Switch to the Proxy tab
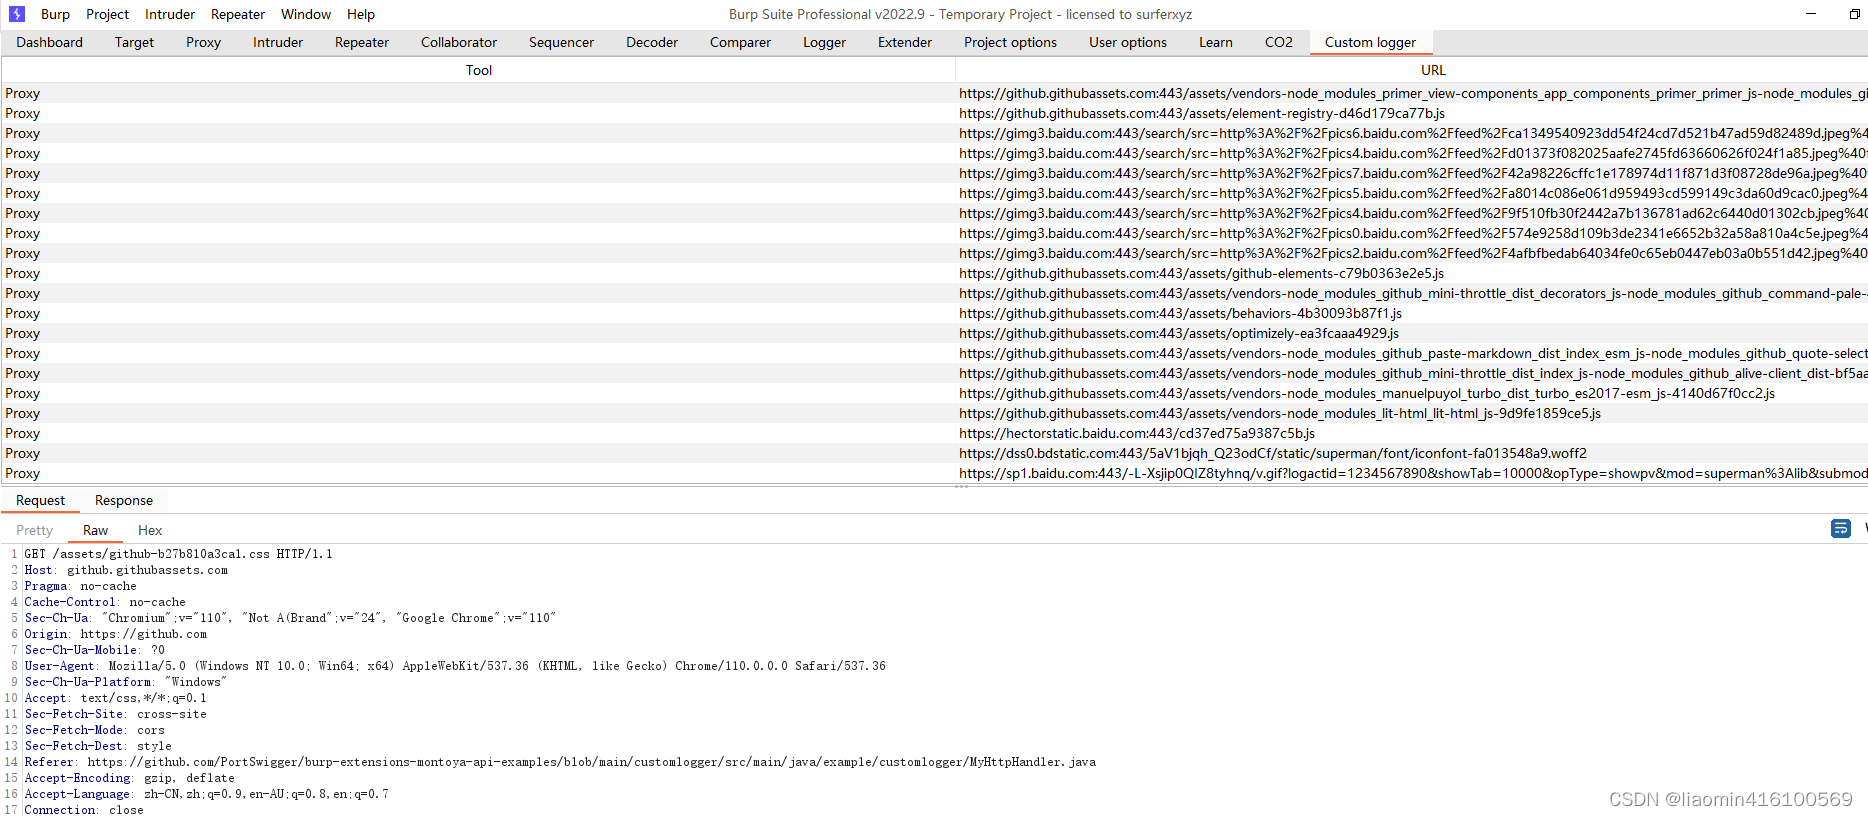The width and height of the screenshot is (1868, 816). [x=203, y=42]
